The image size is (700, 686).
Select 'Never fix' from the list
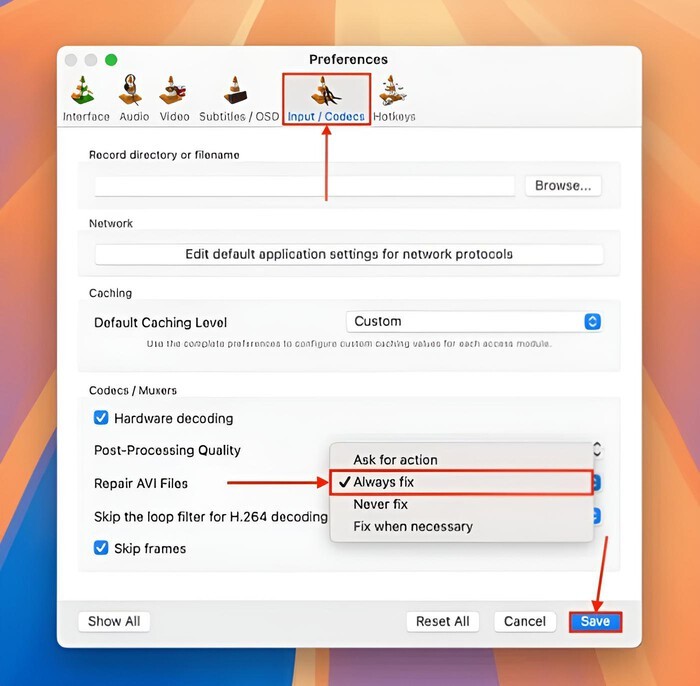coord(380,504)
